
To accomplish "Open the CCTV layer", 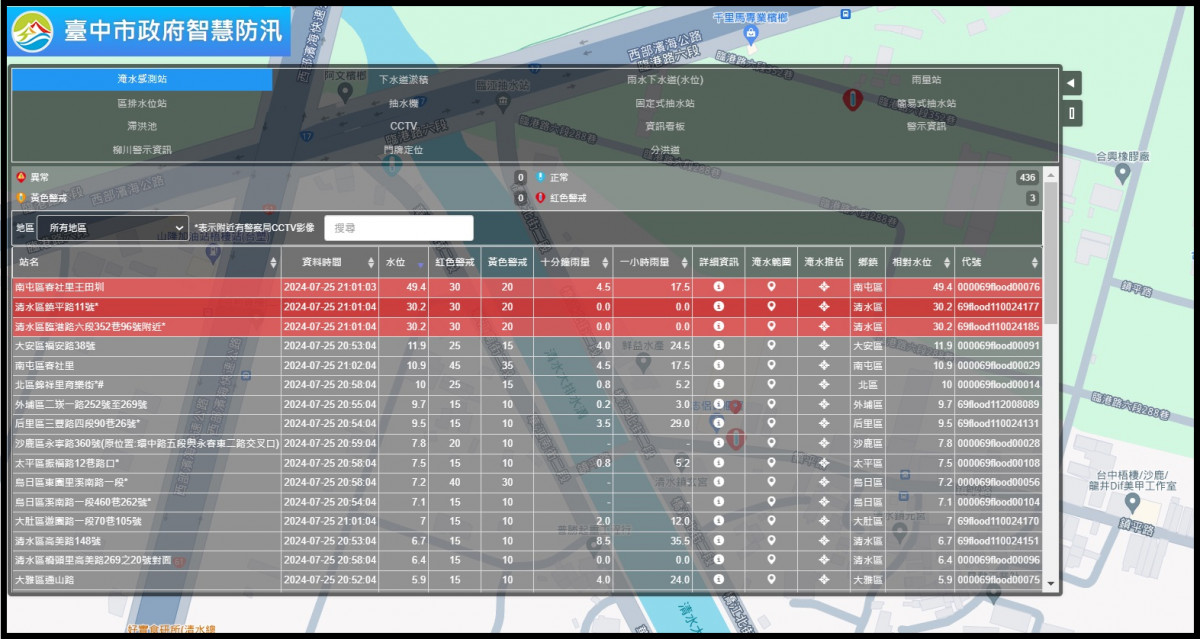I will pos(403,126).
